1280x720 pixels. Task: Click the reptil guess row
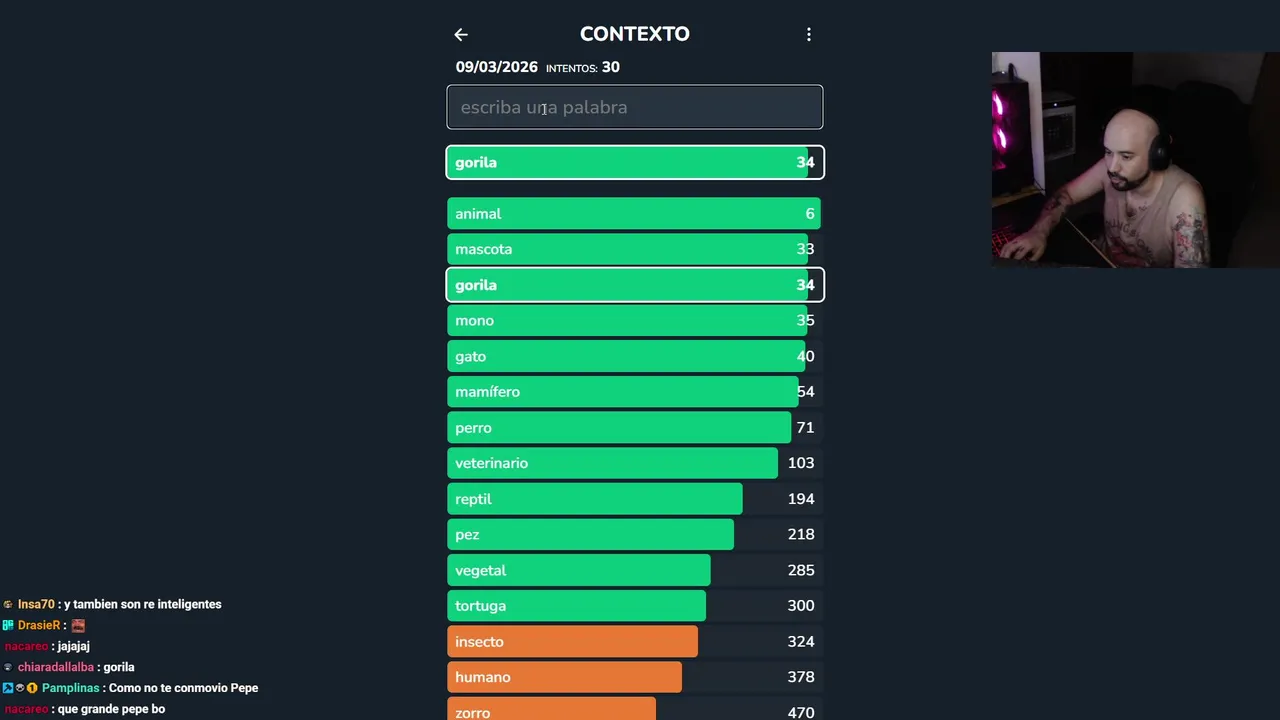(634, 499)
